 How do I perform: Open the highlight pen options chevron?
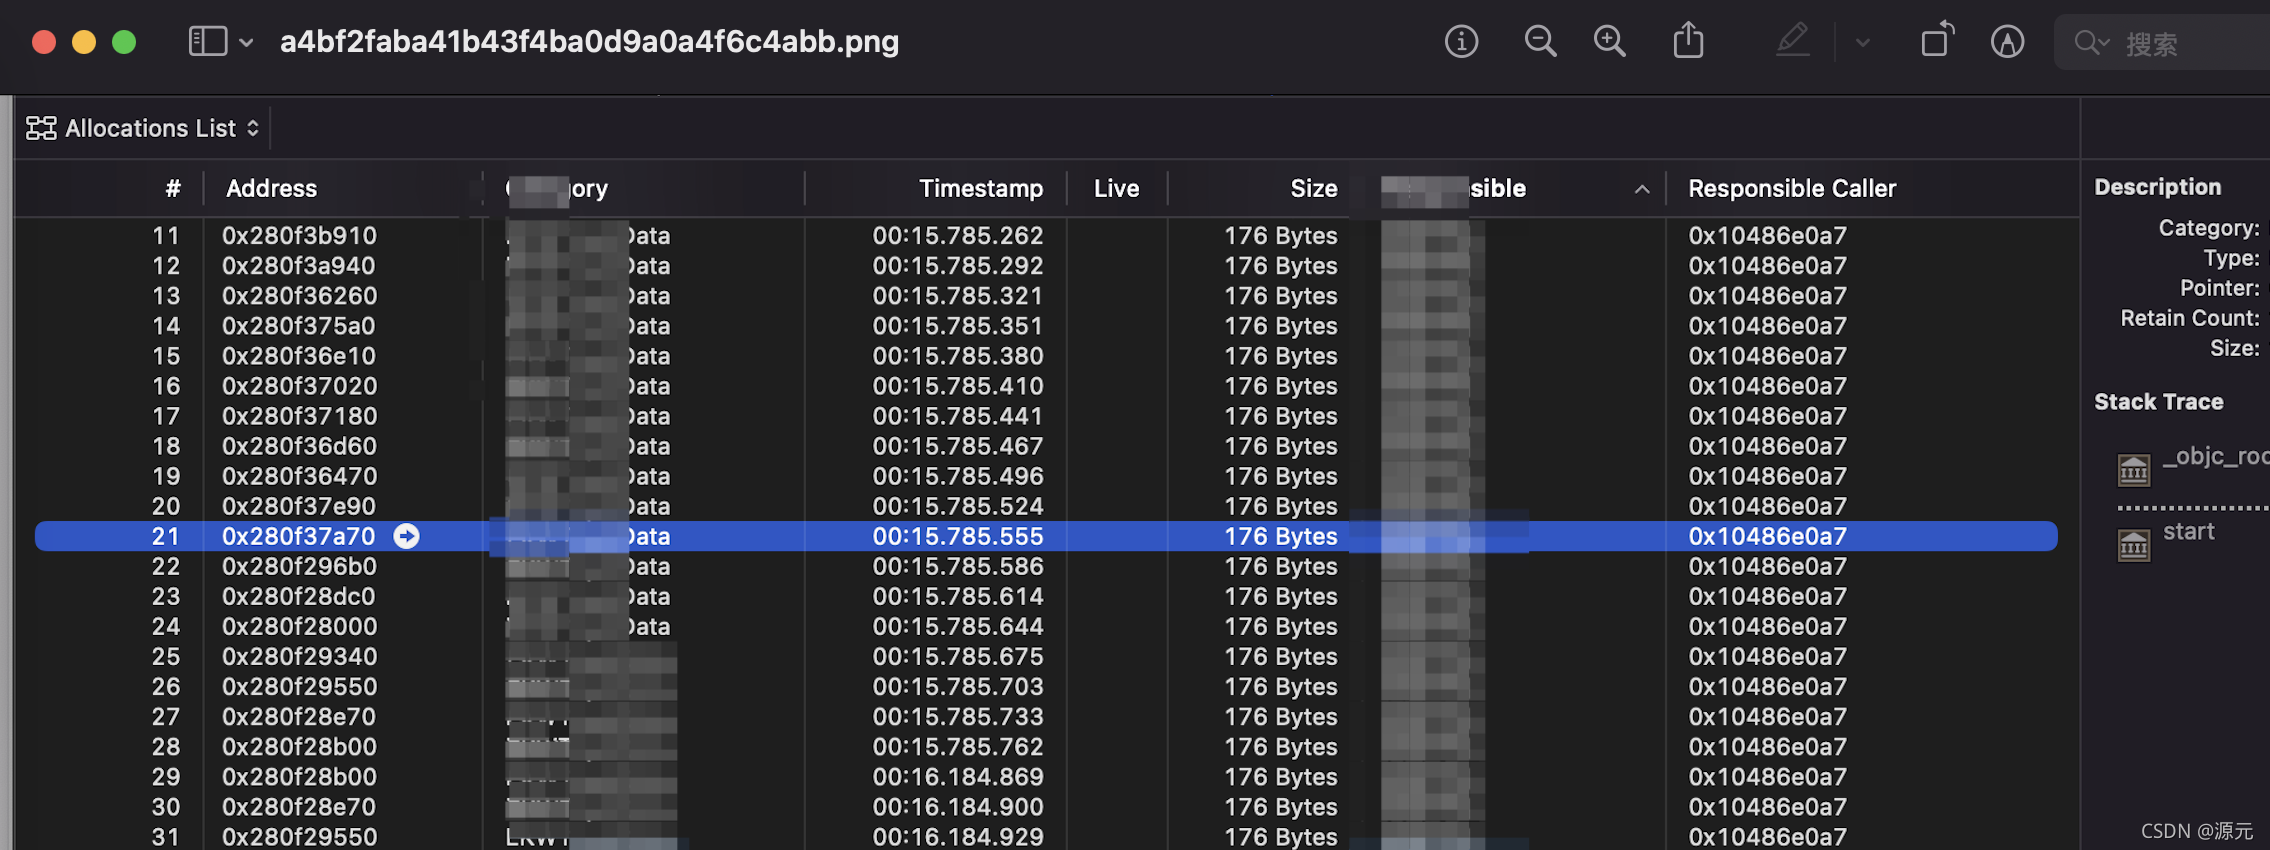[1862, 43]
